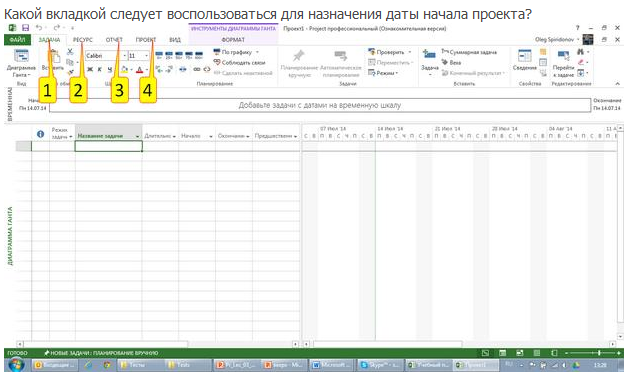The width and height of the screenshot is (626, 381).
Task: Click the Find binoculars icon
Action: pos(581,52)
